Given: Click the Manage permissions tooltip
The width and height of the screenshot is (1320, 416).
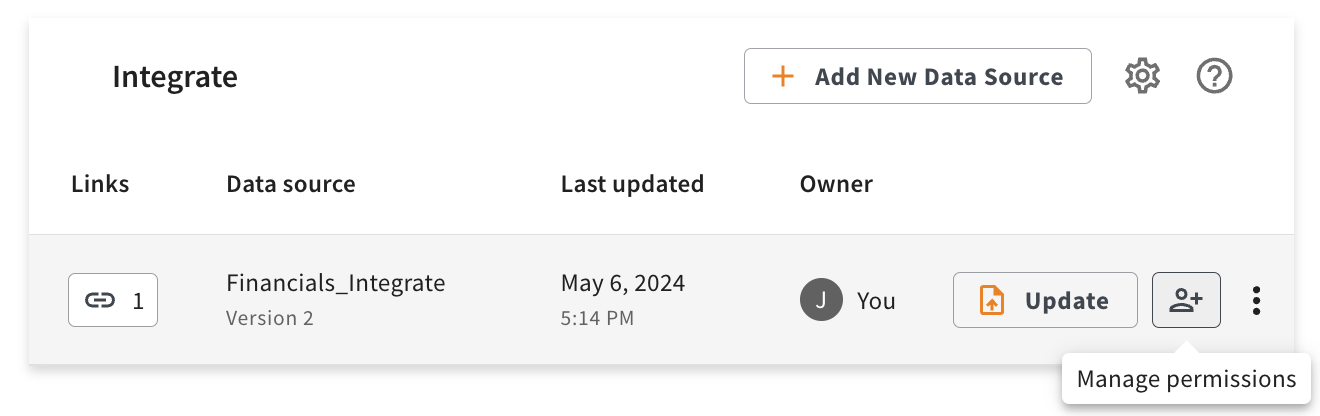Looking at the screenshot, I should pos(1186,380).
